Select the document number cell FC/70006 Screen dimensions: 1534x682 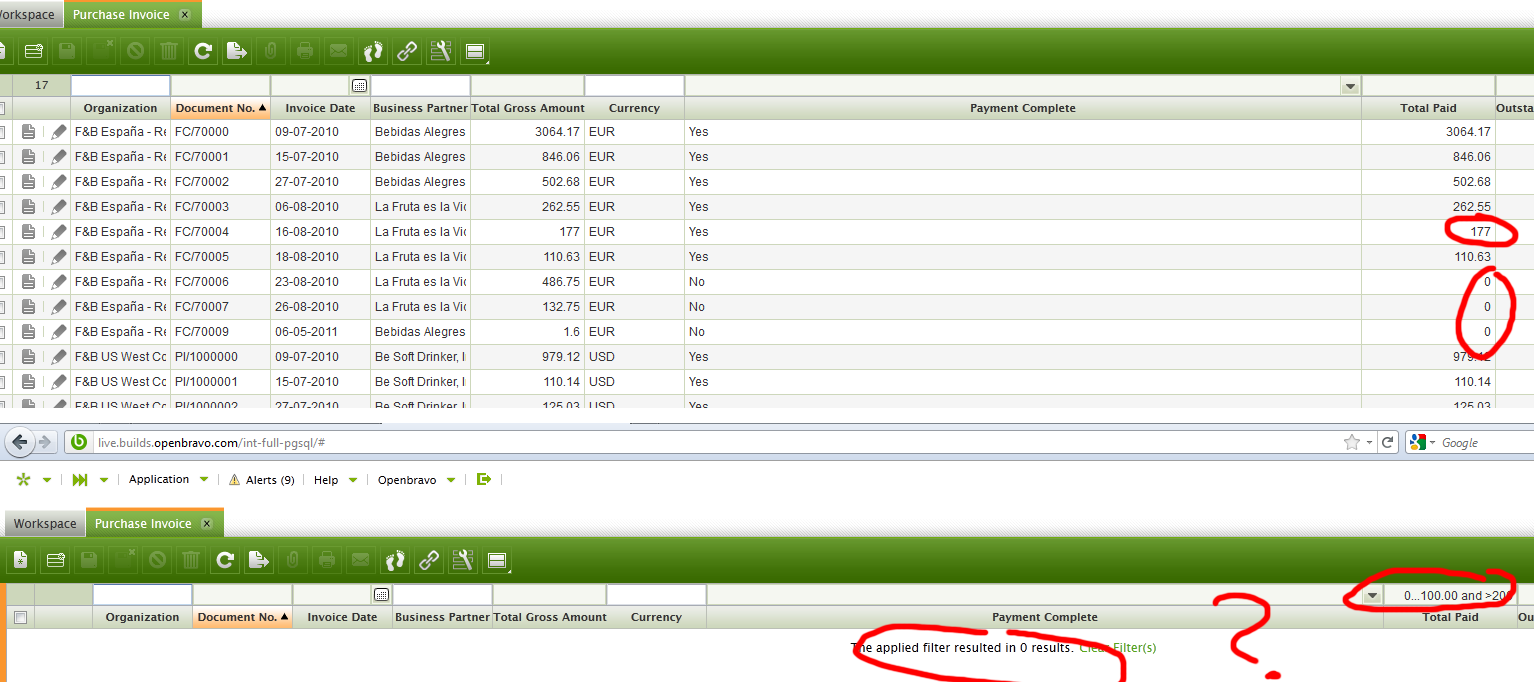220,282
